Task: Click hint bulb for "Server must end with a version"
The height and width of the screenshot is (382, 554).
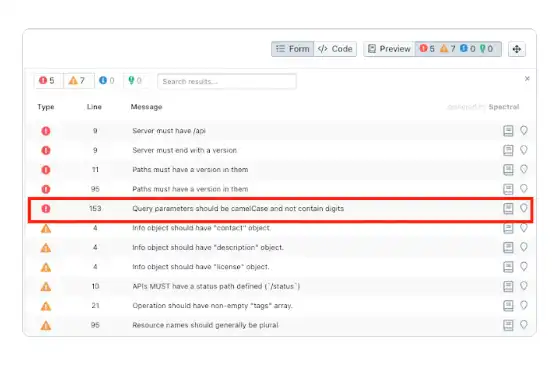Action: click(524, 150)
